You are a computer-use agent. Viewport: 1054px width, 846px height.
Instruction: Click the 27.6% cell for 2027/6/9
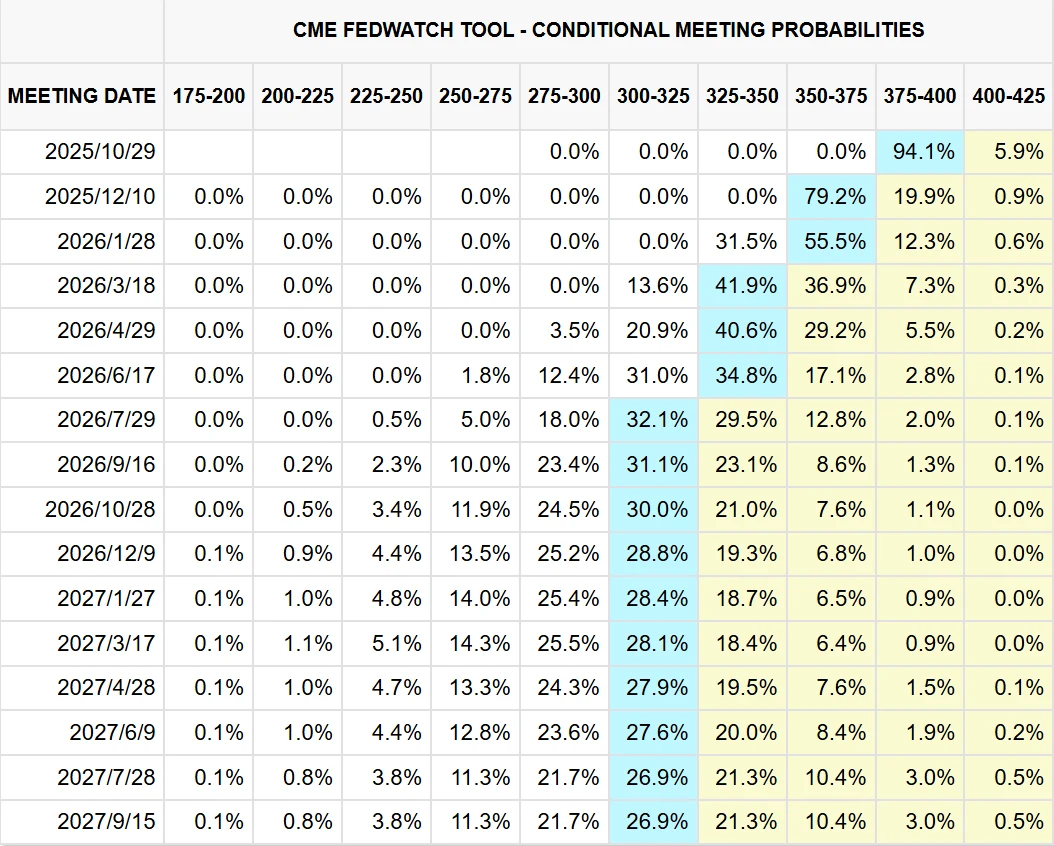pyautogui.click(x=653, y=732)
